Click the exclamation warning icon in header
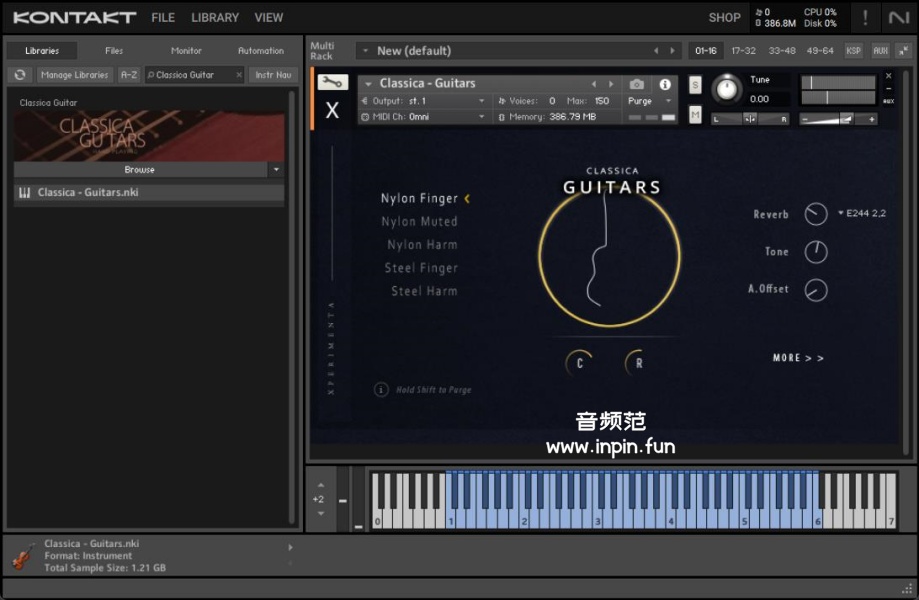 (x=865, y=18)
